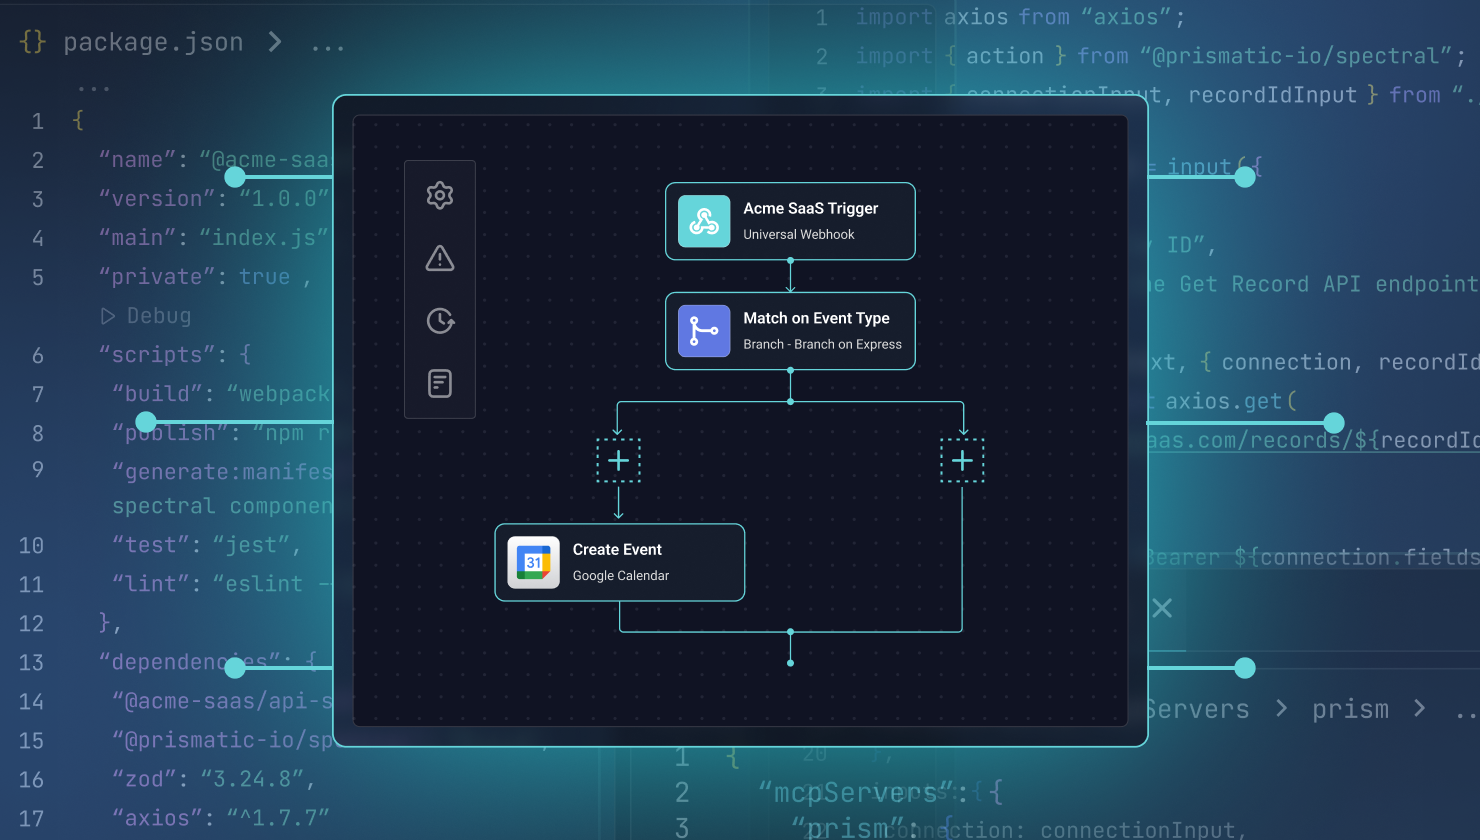
Task: Click the chevron between Servers and prism
Action: click(x=1282, y=709)
